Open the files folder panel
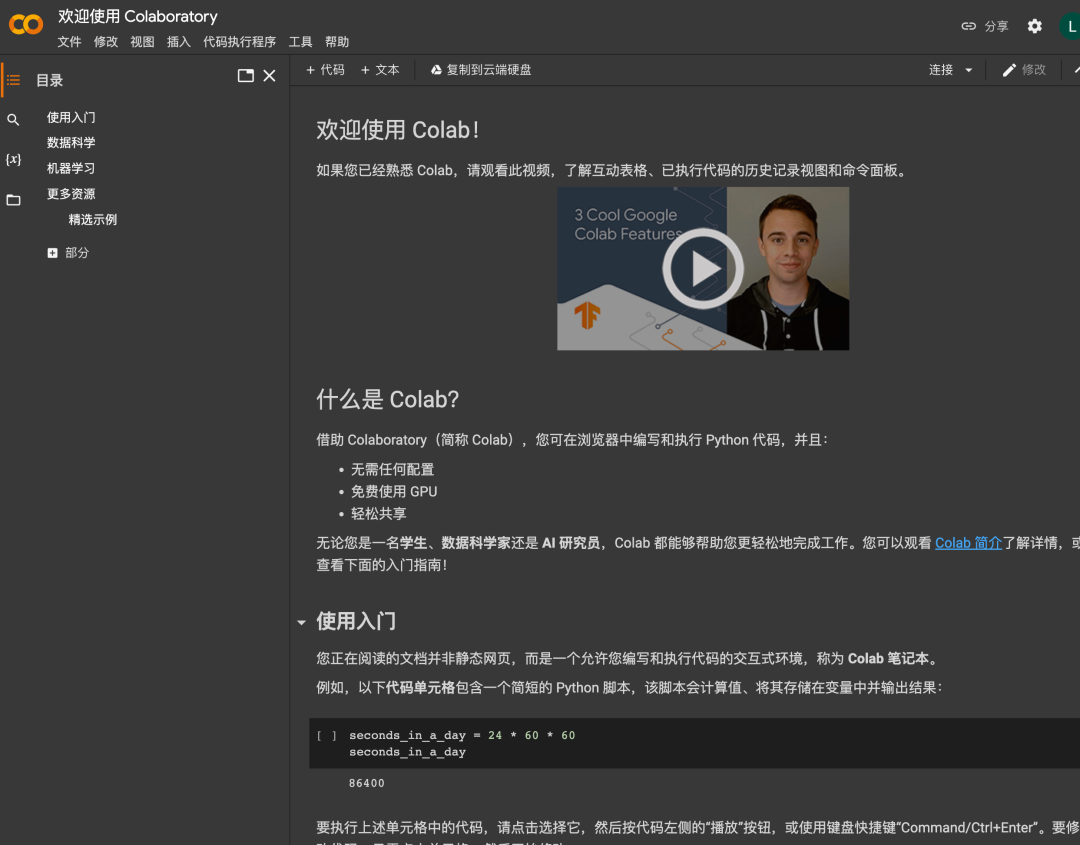This screenshot has width=1080, height=845. point(13,200)
